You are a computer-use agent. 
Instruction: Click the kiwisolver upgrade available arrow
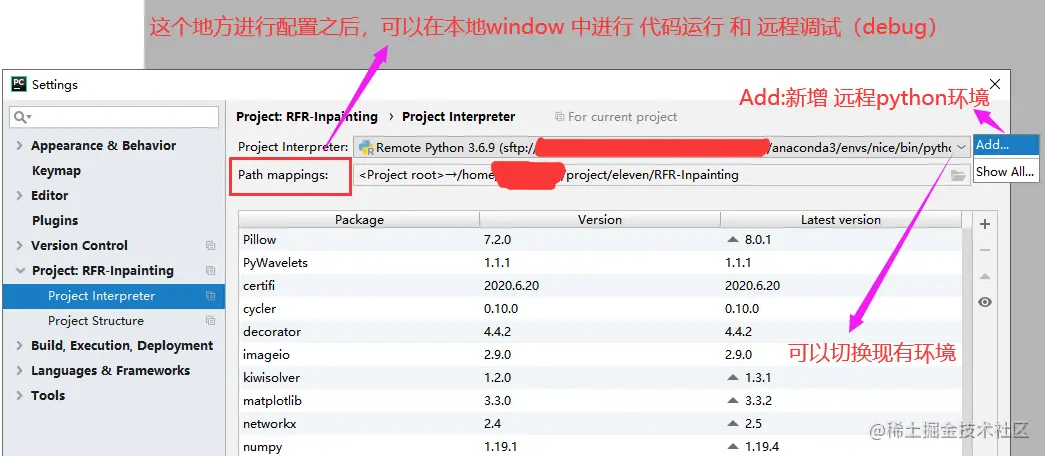[x=733, y=377]
